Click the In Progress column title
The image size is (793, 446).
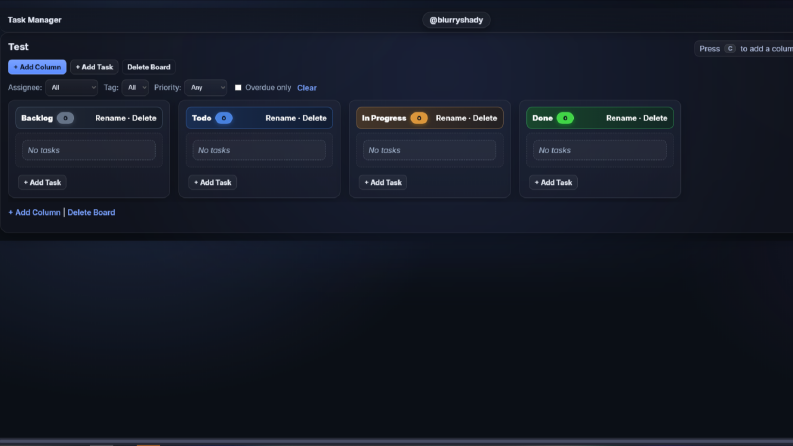tap(384, 118)
